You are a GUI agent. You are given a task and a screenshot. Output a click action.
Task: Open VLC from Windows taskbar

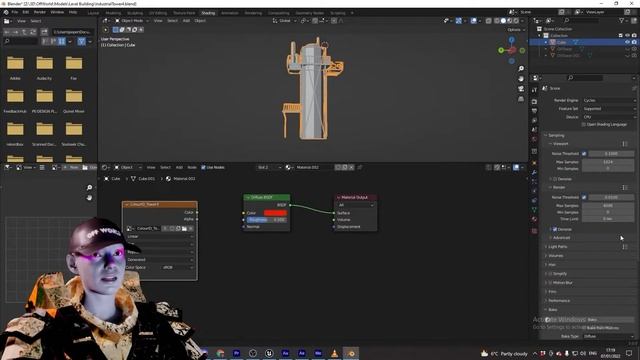[x=334, y=353]
